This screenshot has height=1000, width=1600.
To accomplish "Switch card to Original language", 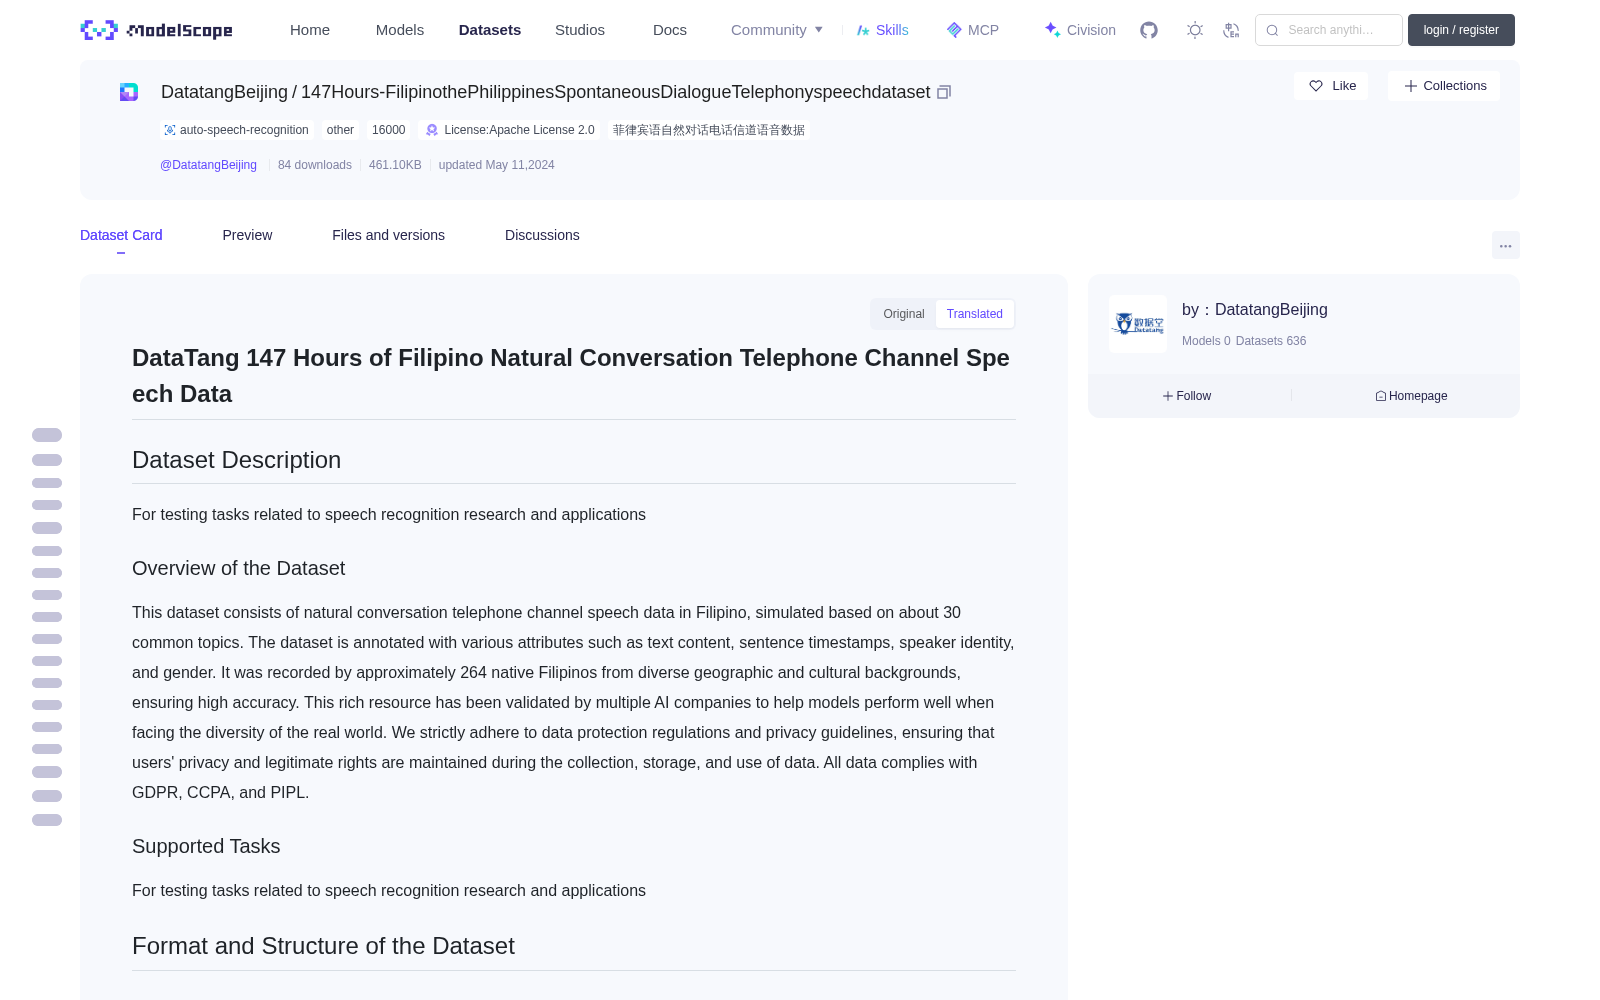I will point(904,314).
